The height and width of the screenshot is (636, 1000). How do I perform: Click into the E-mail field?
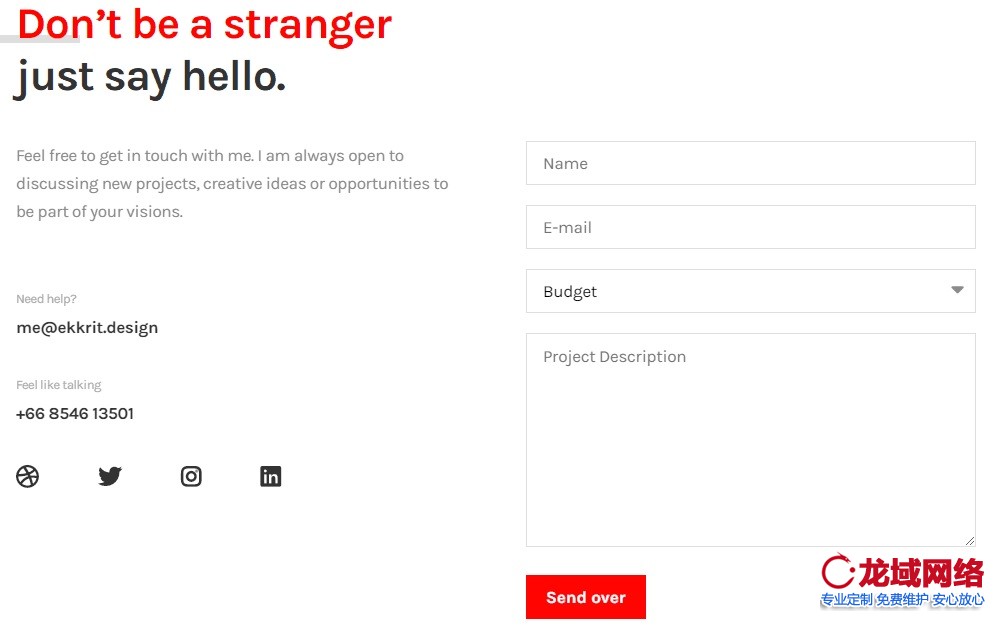click(750, 227)
